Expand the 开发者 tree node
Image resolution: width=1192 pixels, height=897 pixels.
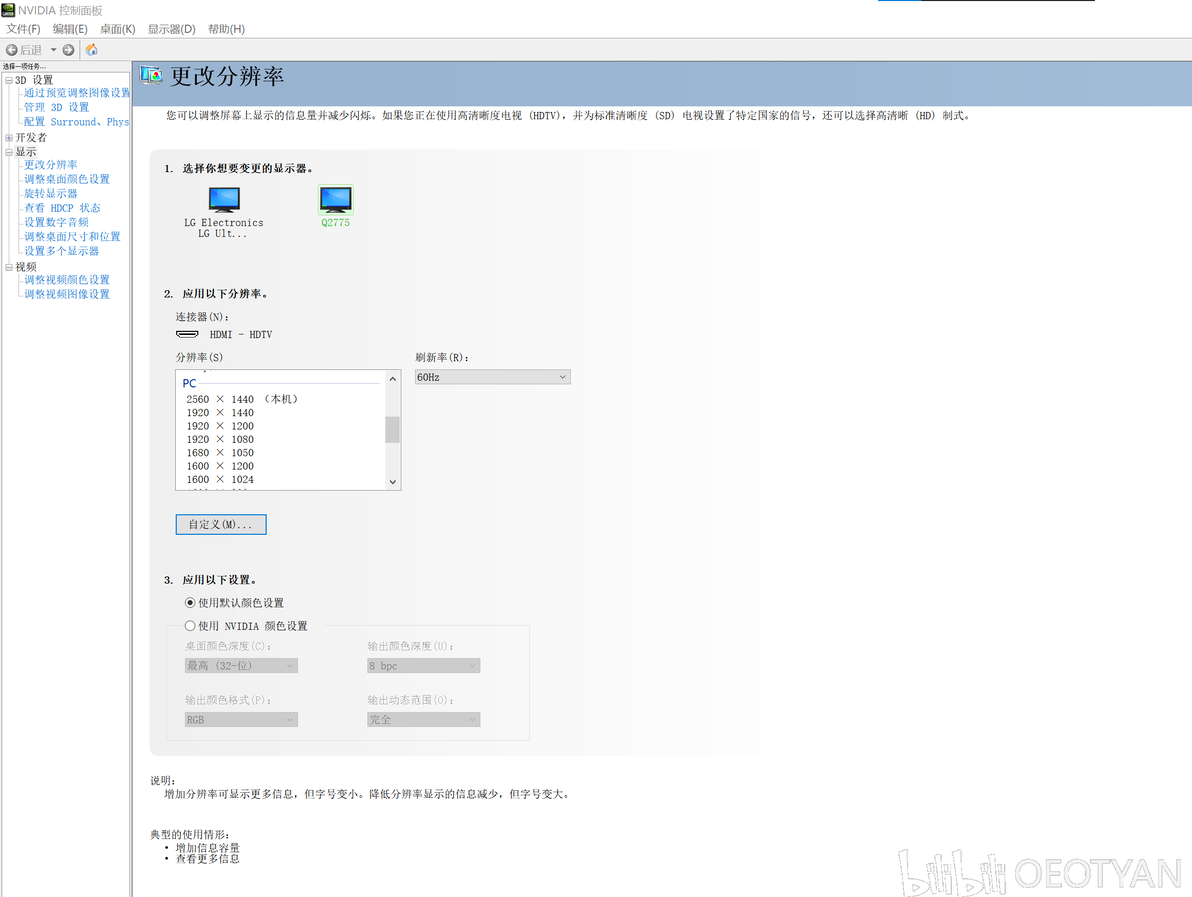coord(9,138)
